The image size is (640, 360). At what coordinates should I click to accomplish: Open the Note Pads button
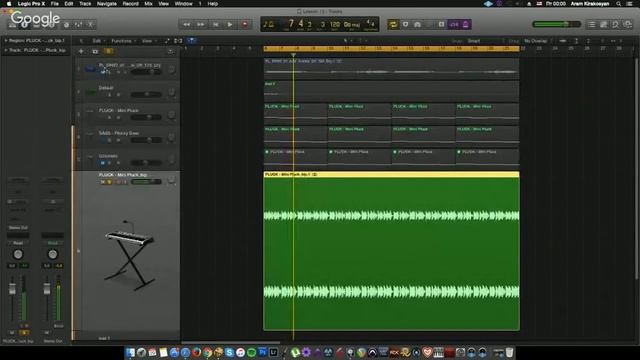pos(604,24)
